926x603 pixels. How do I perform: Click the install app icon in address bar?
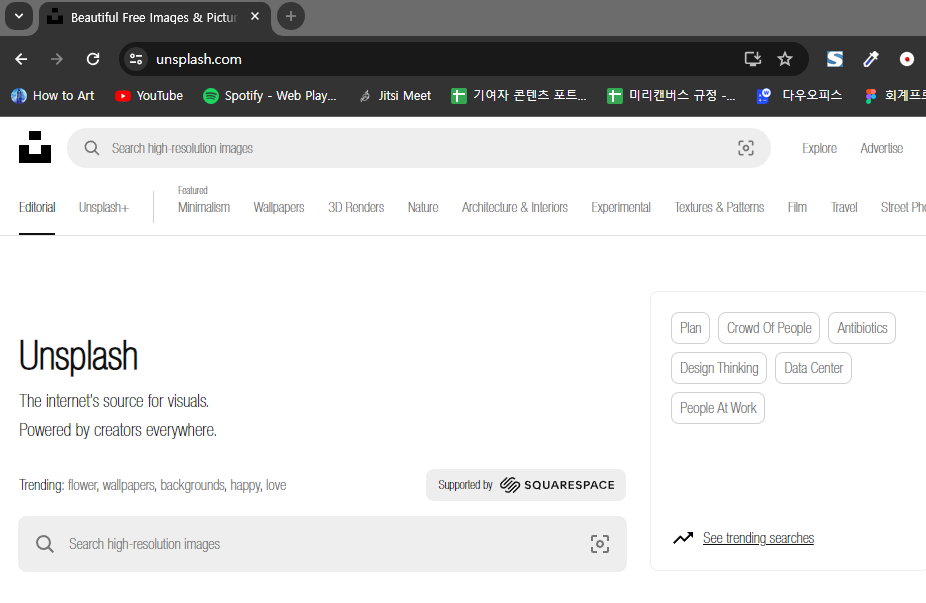pyautogui.click(x=752, y=59)
